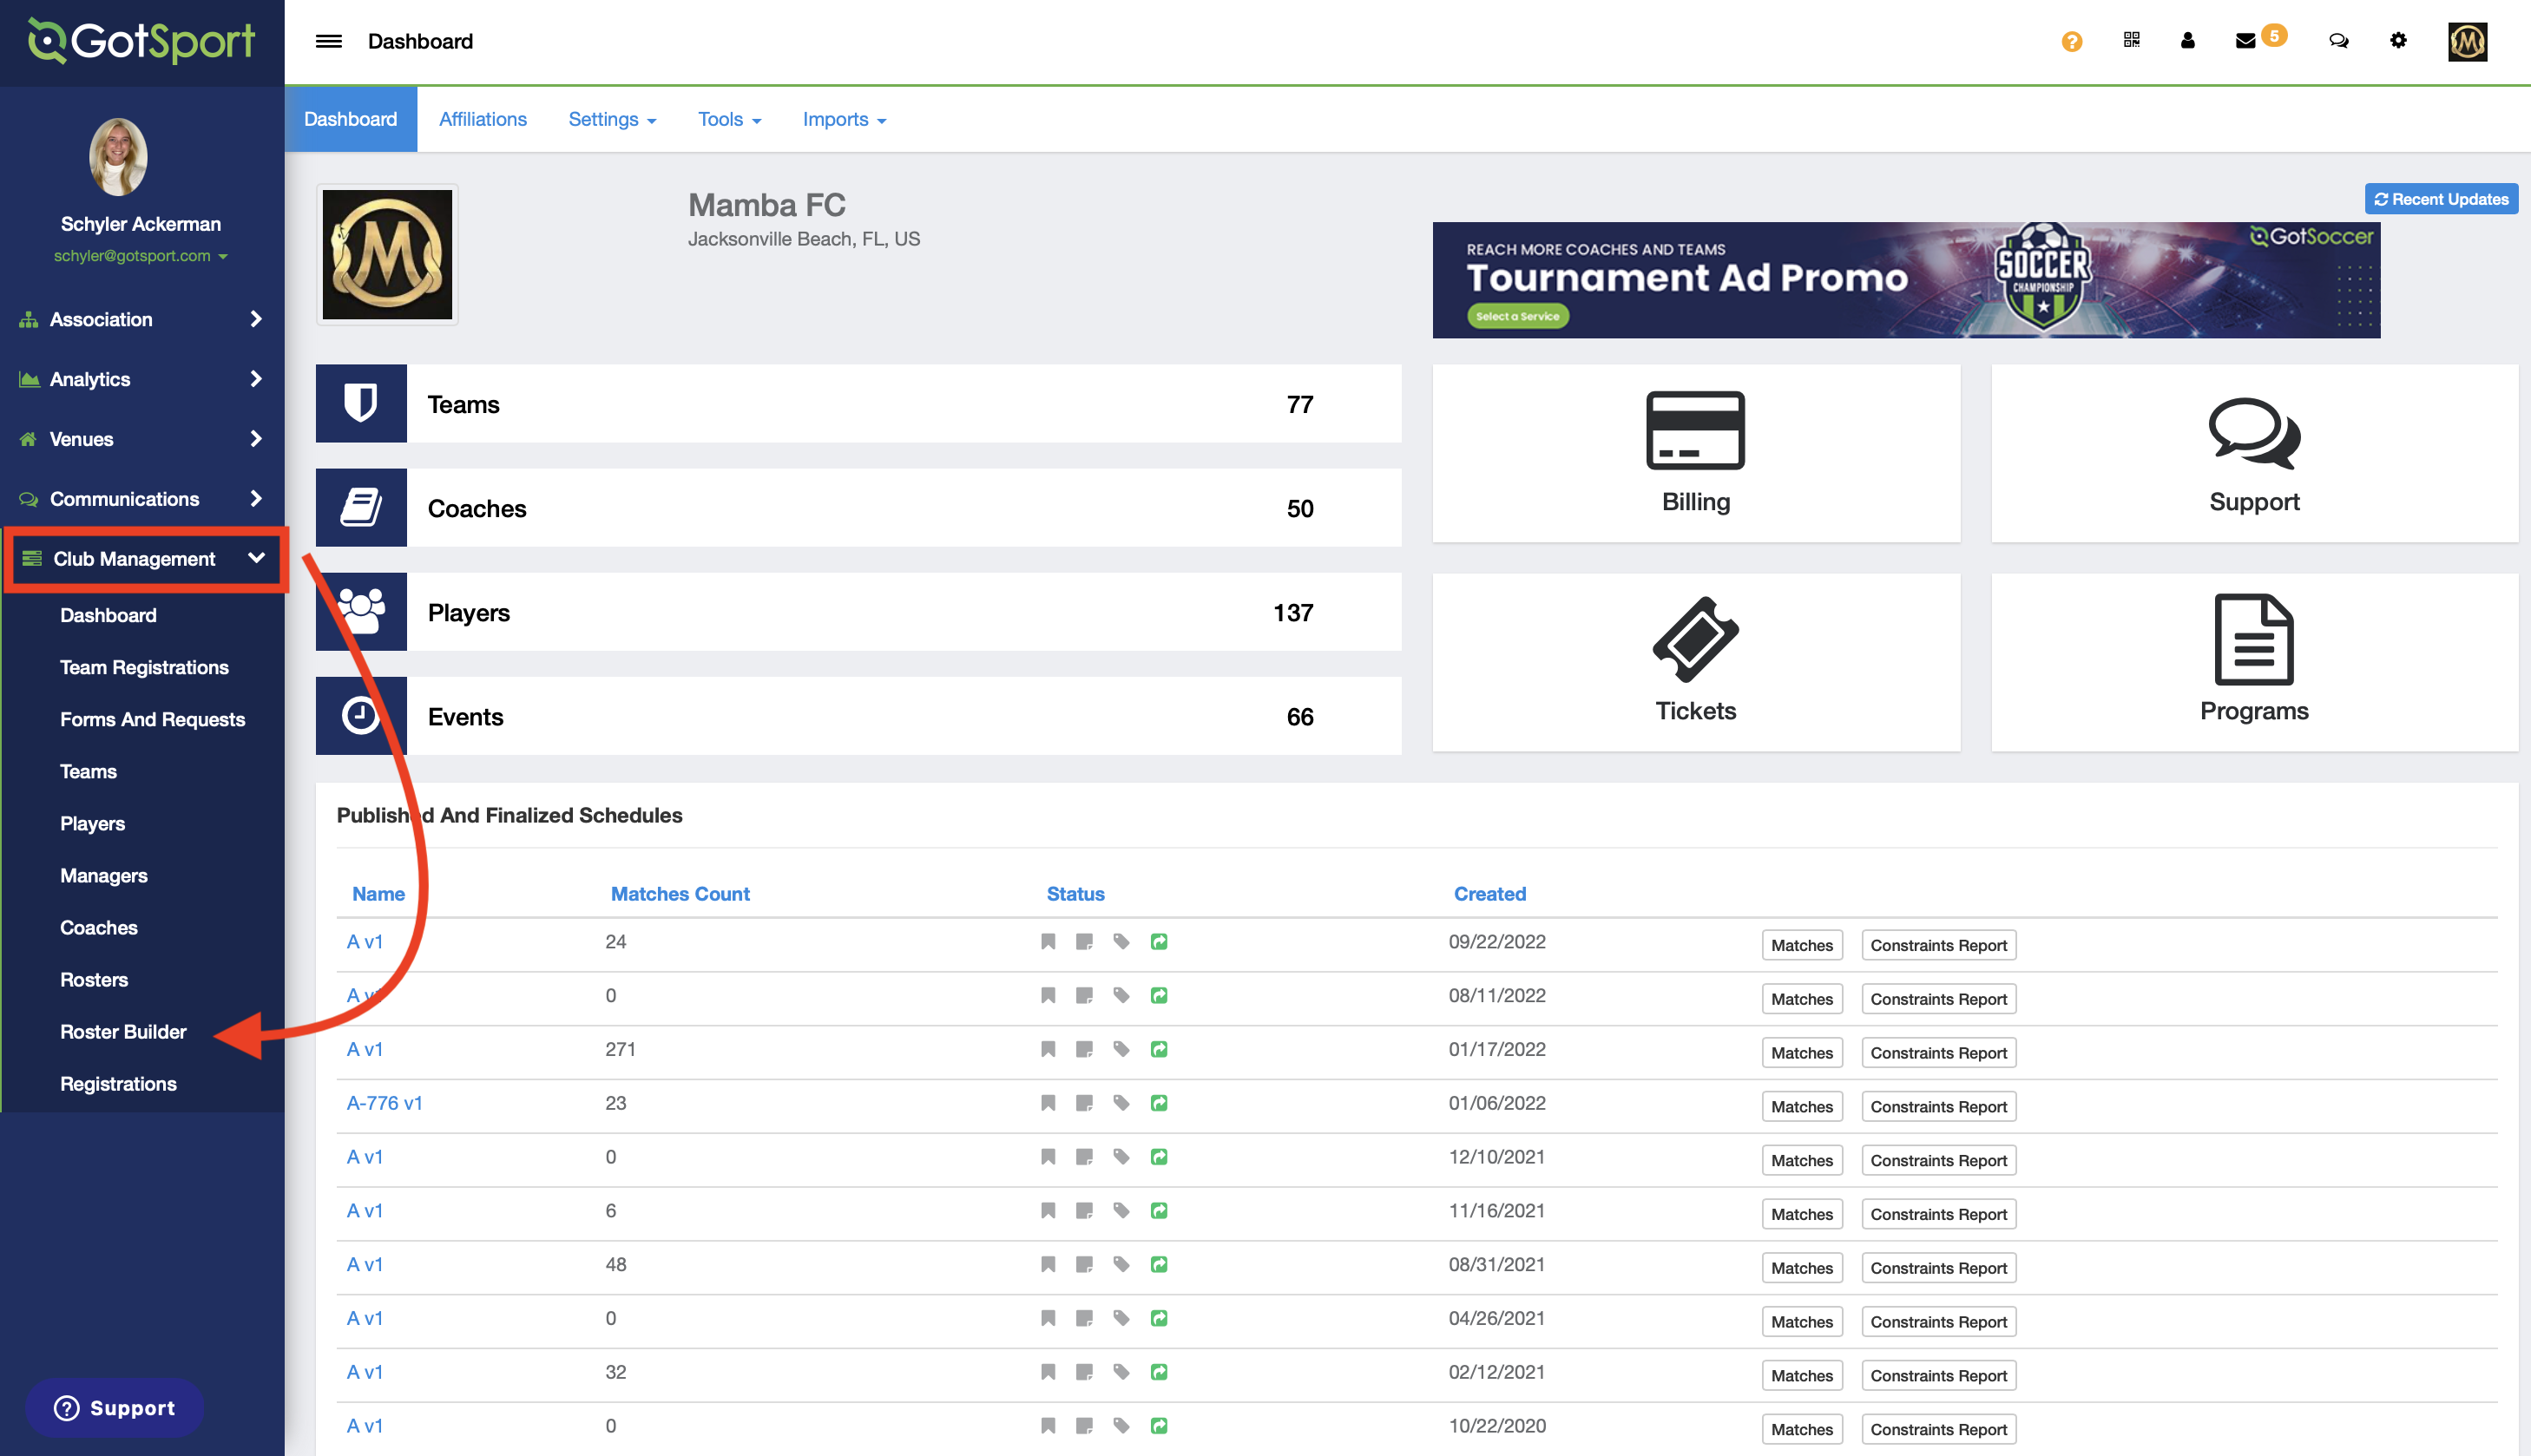Open the mail envelope icon with 5 badge
Viewport: 2531px width, 1456px height.
2246,41
